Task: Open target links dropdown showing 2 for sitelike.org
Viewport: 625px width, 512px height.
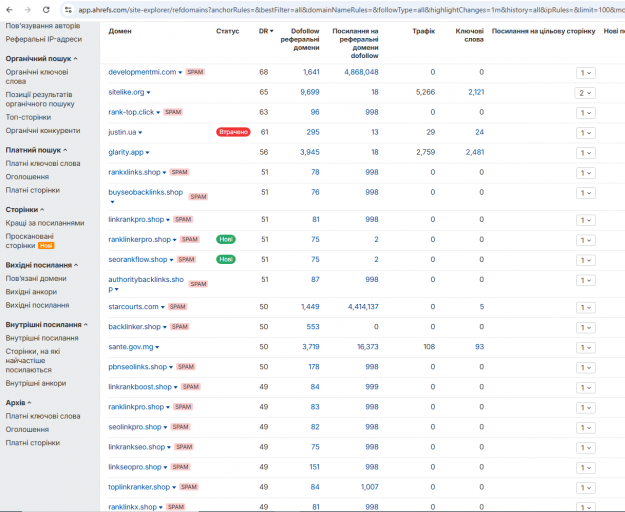Action: tap(585, 93)
